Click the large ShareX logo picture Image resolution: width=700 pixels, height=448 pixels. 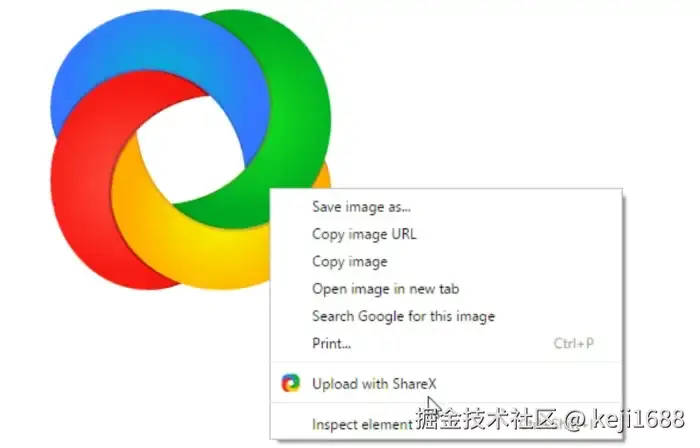[191, 149]
